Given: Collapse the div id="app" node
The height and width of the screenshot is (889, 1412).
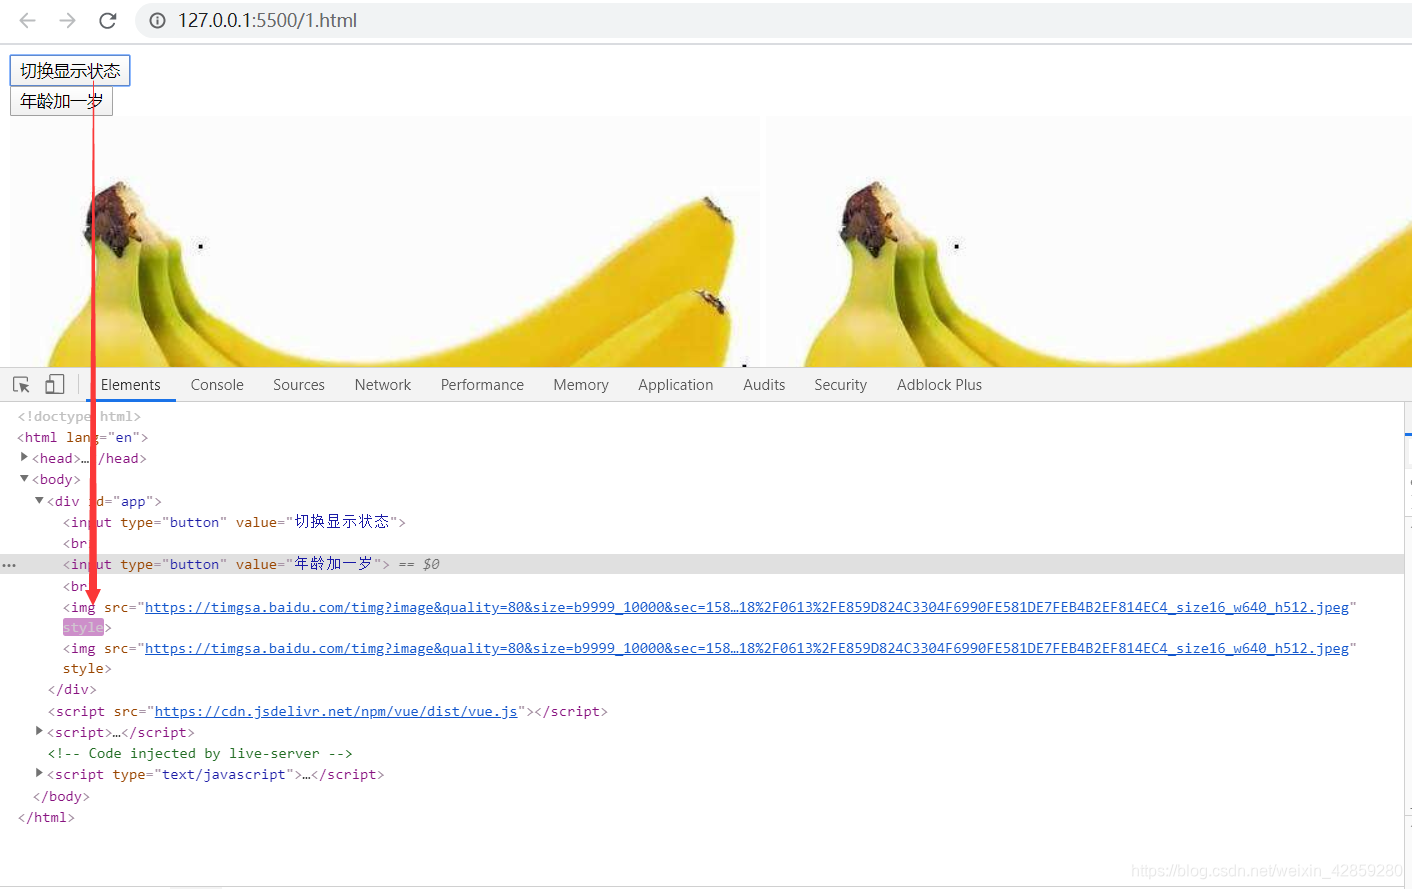Looking at the screenshot, I should click(39, 500).
